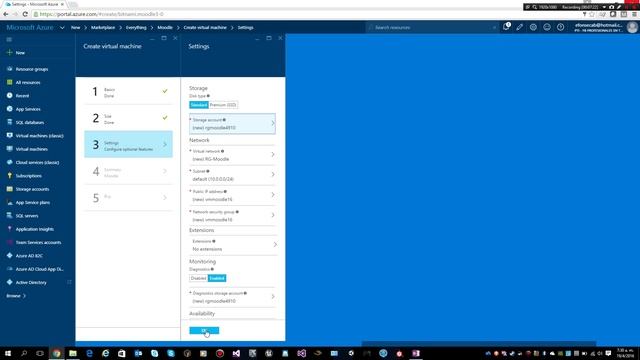The image size is (640, 360).
Task: Select step 3 Settings
Action: 128,144
